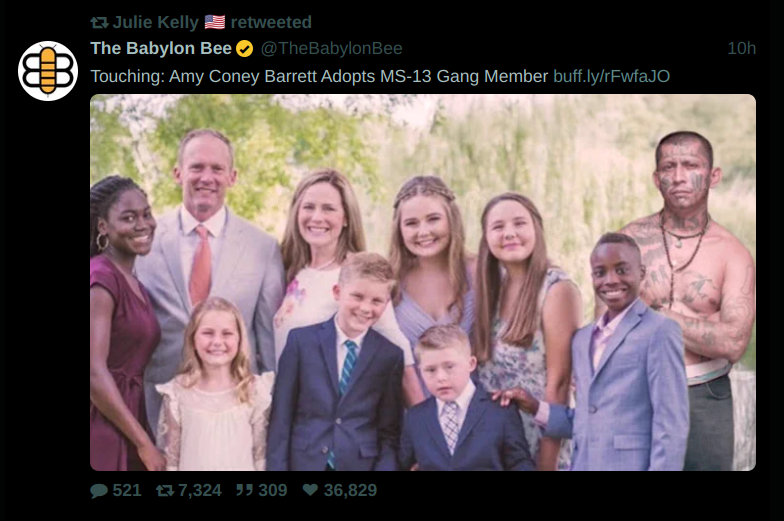Click the reply speech bubble icon

click(x=99, y=490)
